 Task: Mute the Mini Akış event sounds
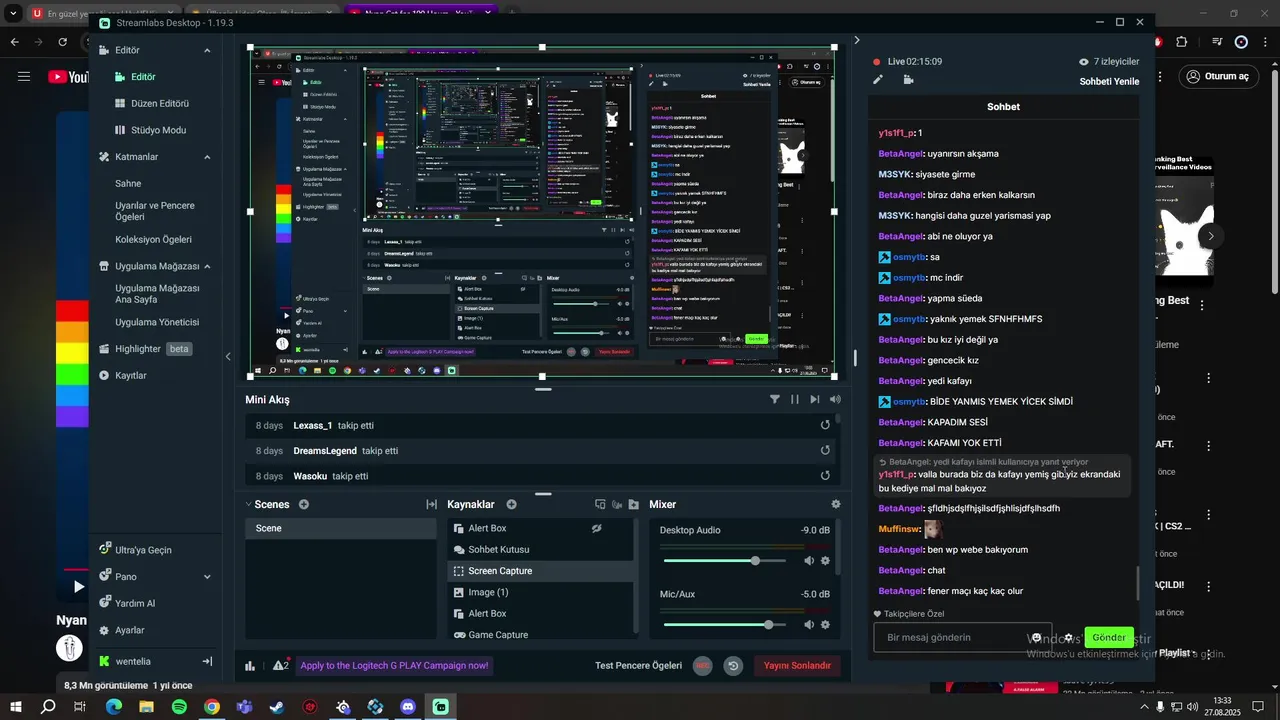click(835, 399)
